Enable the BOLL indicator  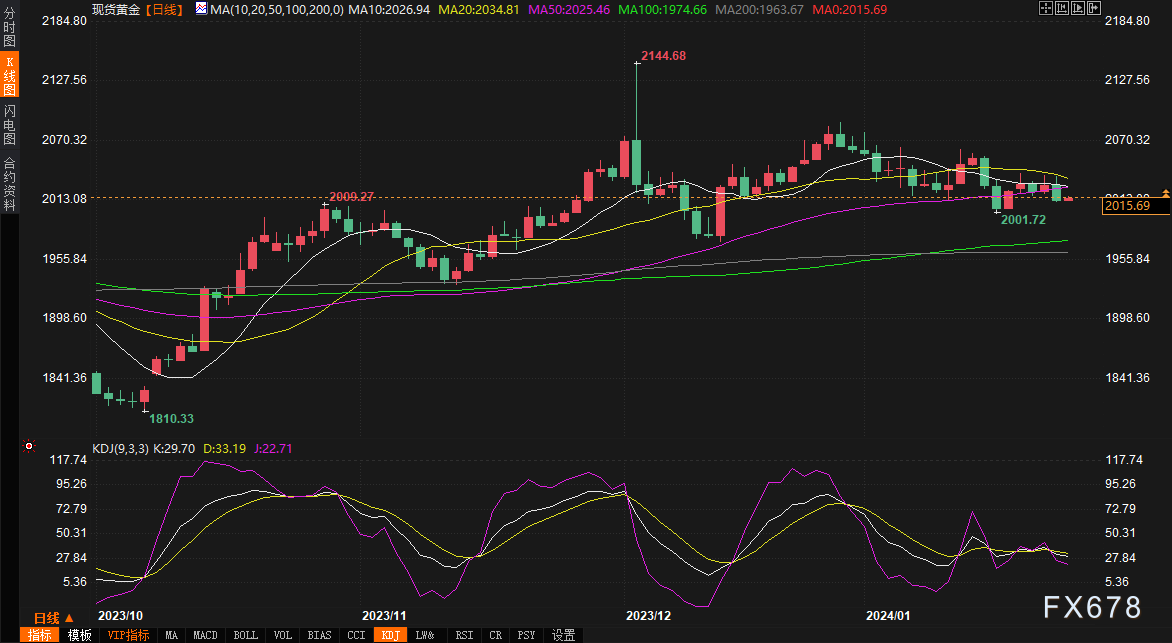pyautogui.click(x=245, y=635)
